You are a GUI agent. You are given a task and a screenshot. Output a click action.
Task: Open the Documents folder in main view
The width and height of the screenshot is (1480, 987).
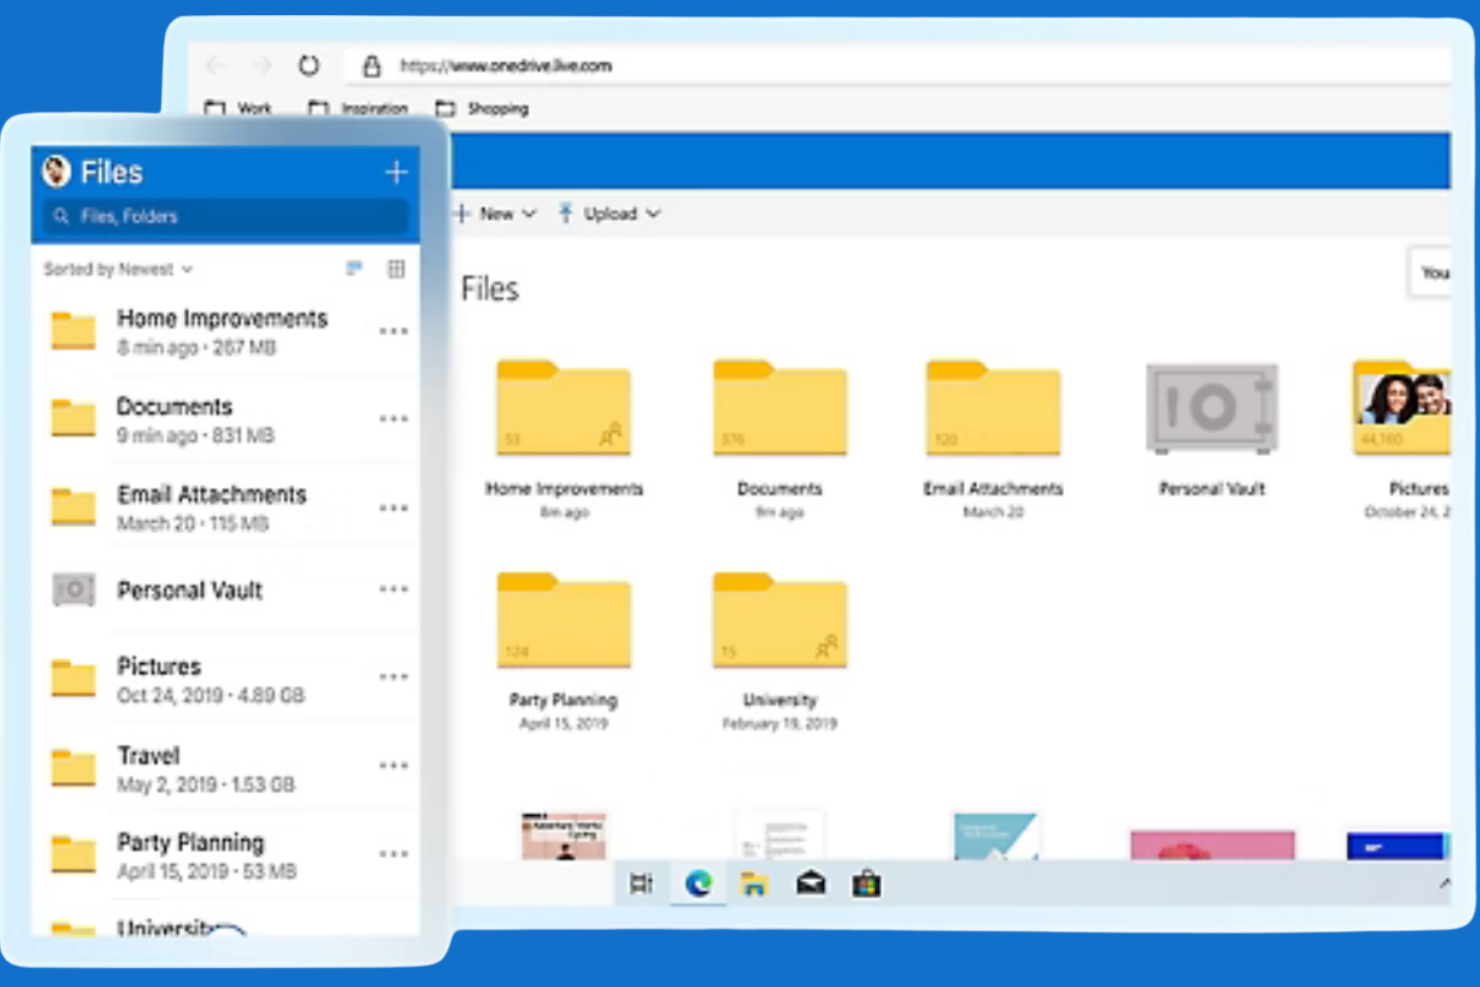pyautogui.click(x=780, y=410)
